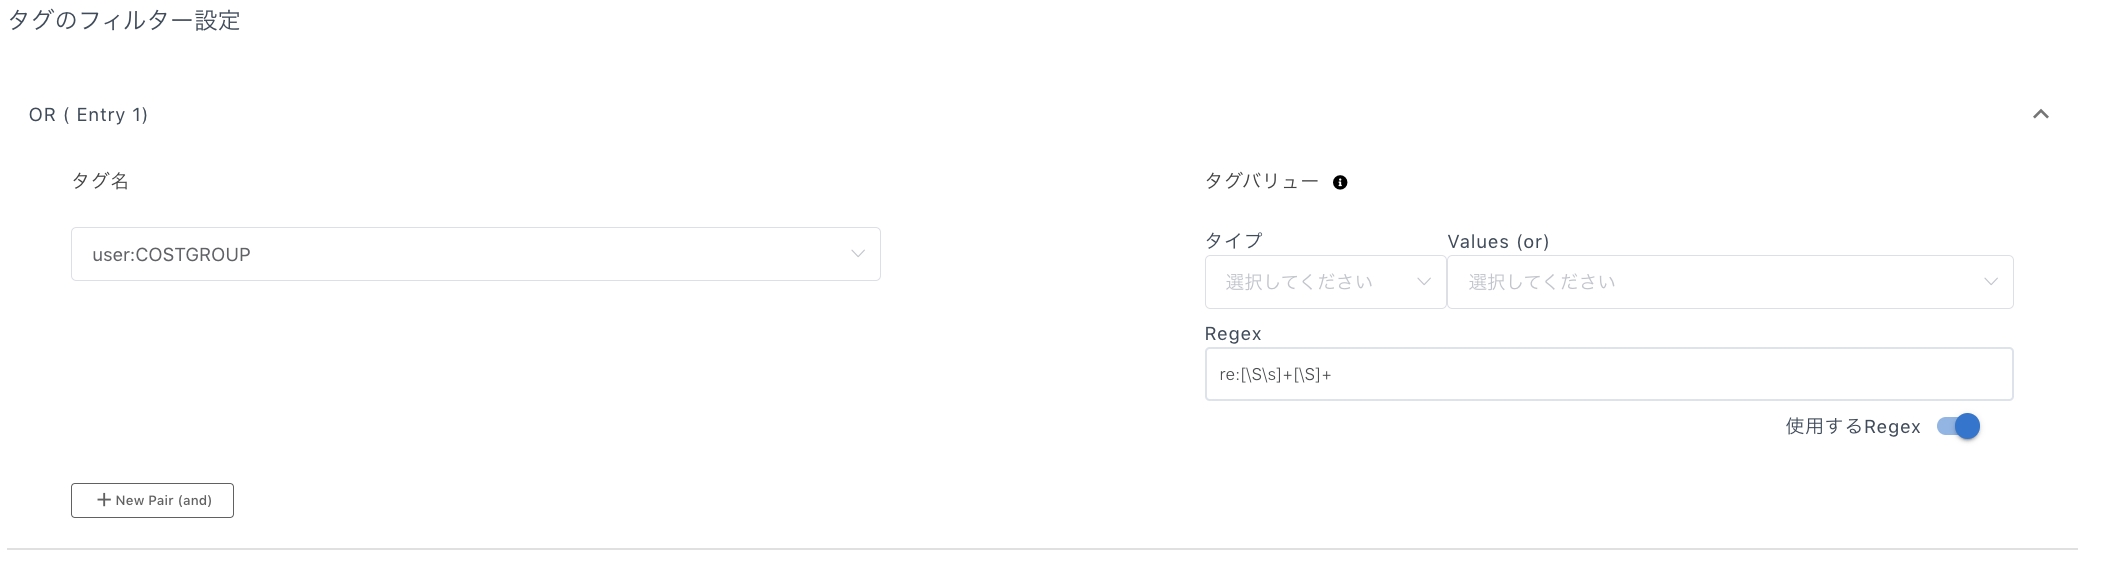Click the タグ名 label
The height and width of the screenshot is (580, 2110).
[100, 181]
